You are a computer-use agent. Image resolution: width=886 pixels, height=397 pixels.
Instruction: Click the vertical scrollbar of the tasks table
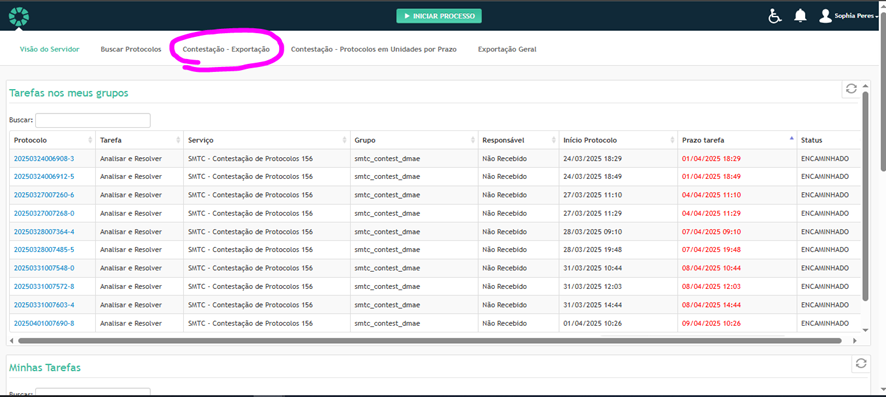(865, 196)
